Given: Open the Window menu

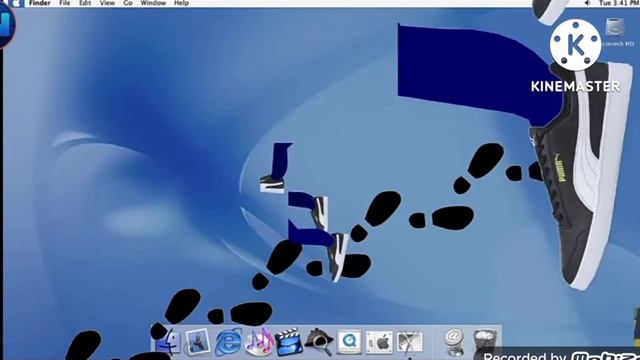Looking at the screenshot, I should [x=153, y=3].
